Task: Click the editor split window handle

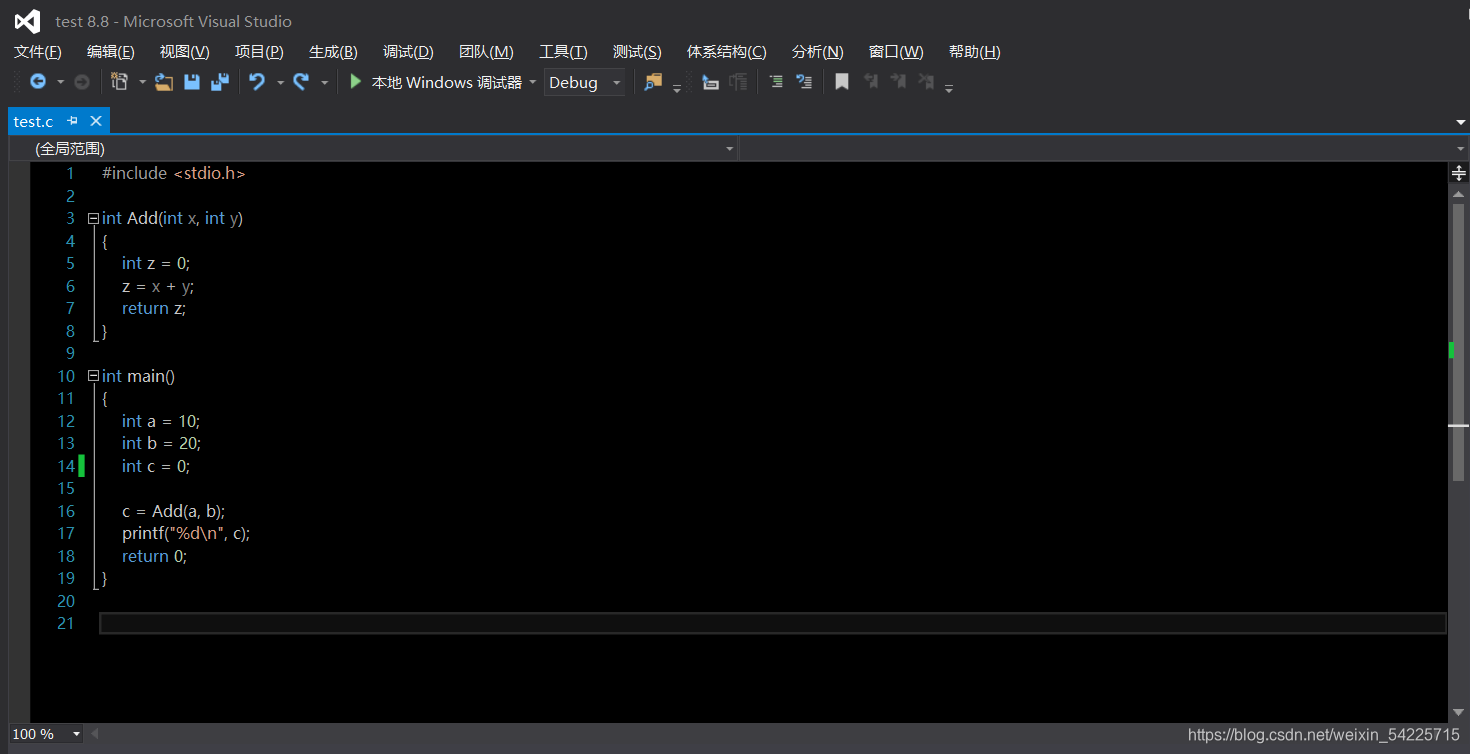Action: pyautogui.click(x=1459, y=173)
